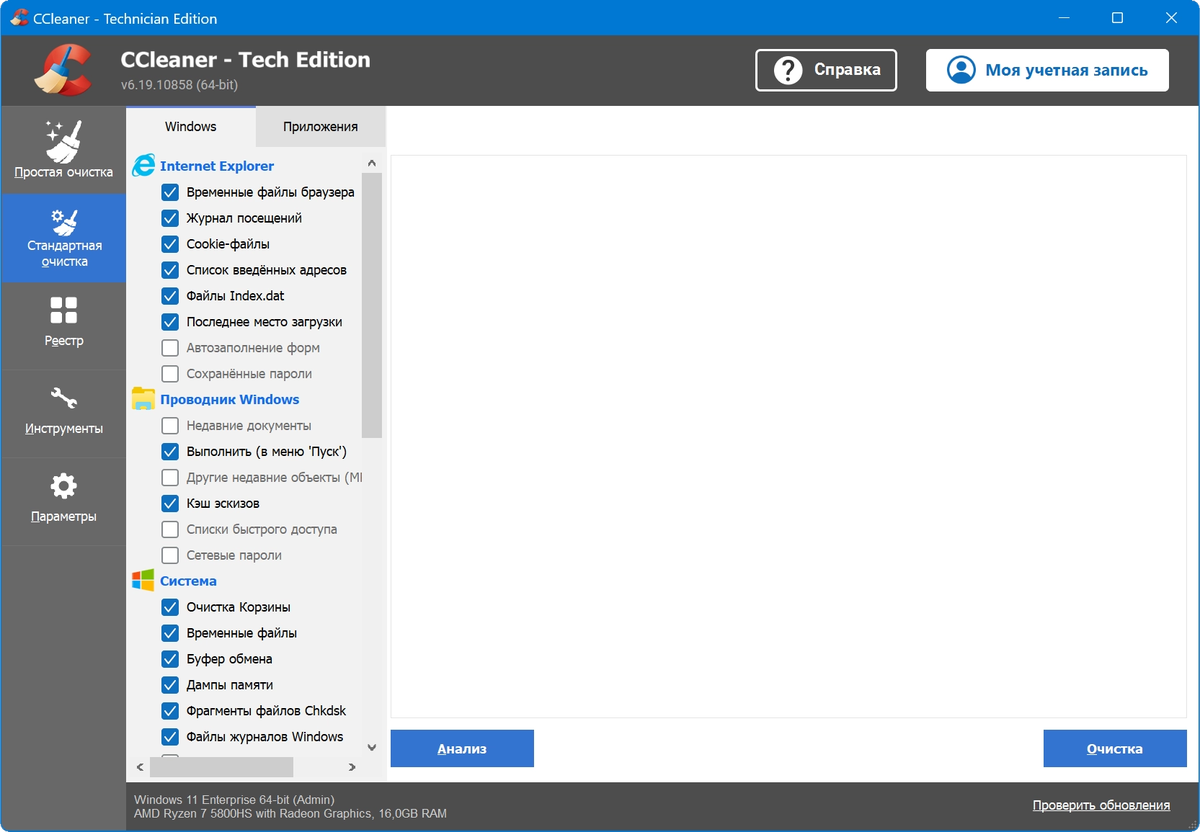Uncheck Фрагменты файлов Chkdsk

point(170,711)
